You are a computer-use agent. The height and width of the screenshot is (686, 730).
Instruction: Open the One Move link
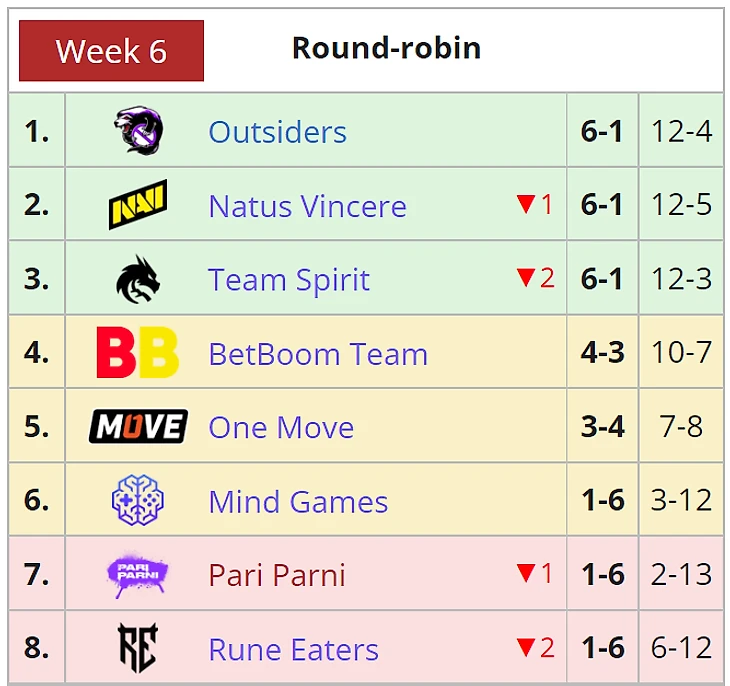point(281,428)
